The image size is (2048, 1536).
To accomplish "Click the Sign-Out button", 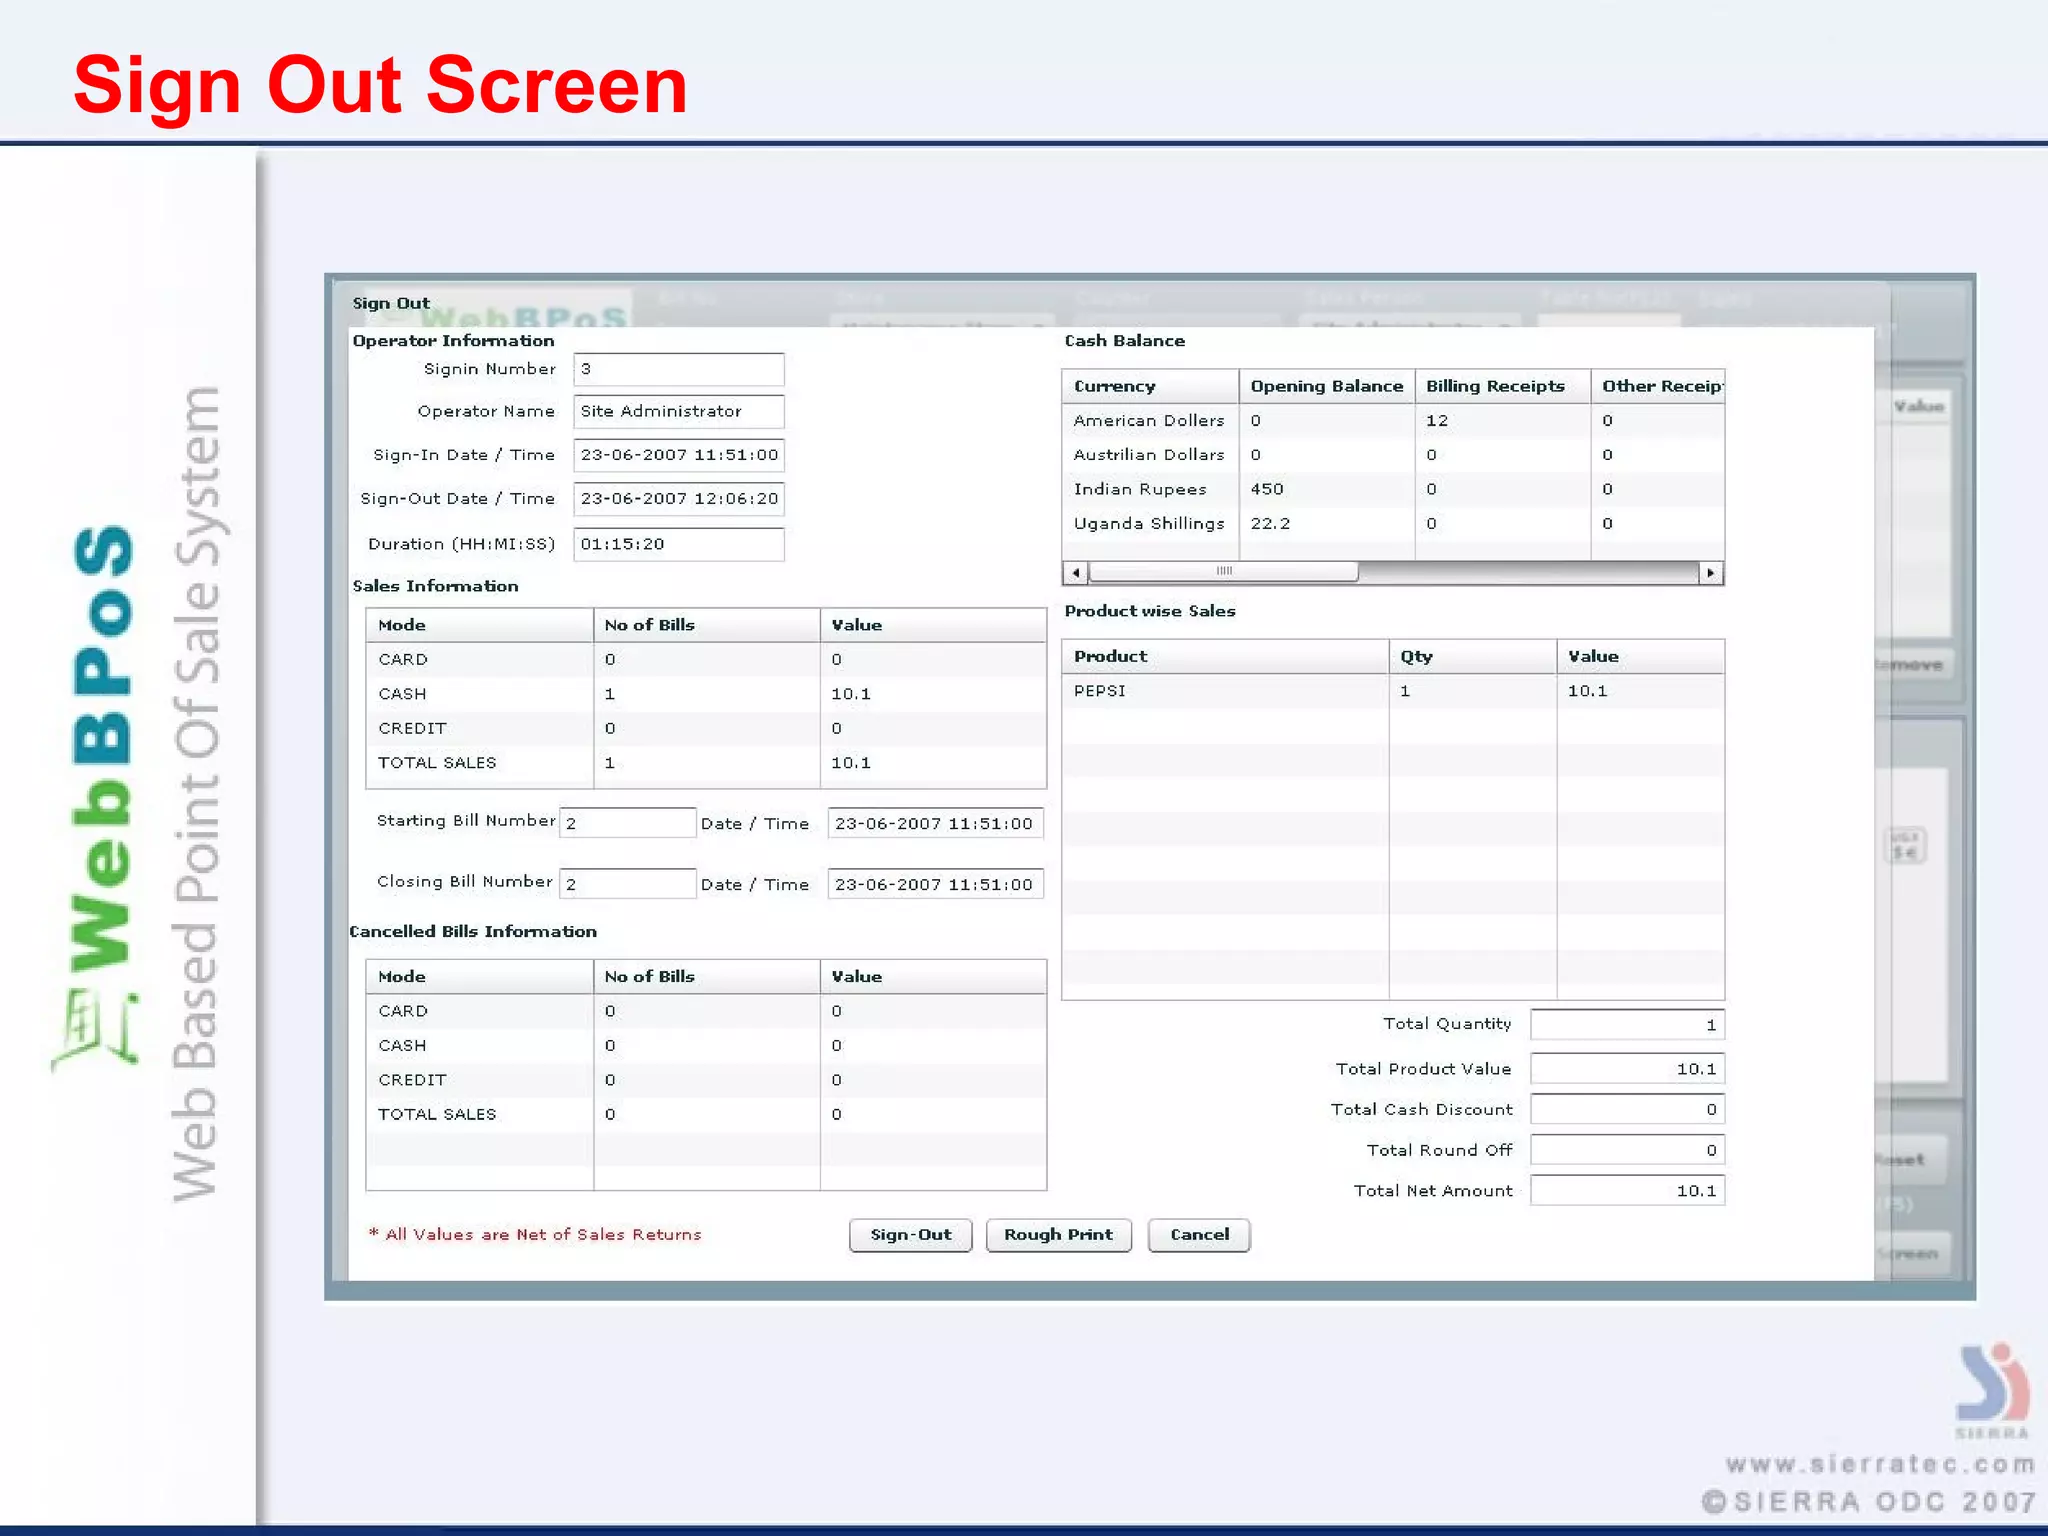I will [x=910, y=1235].
